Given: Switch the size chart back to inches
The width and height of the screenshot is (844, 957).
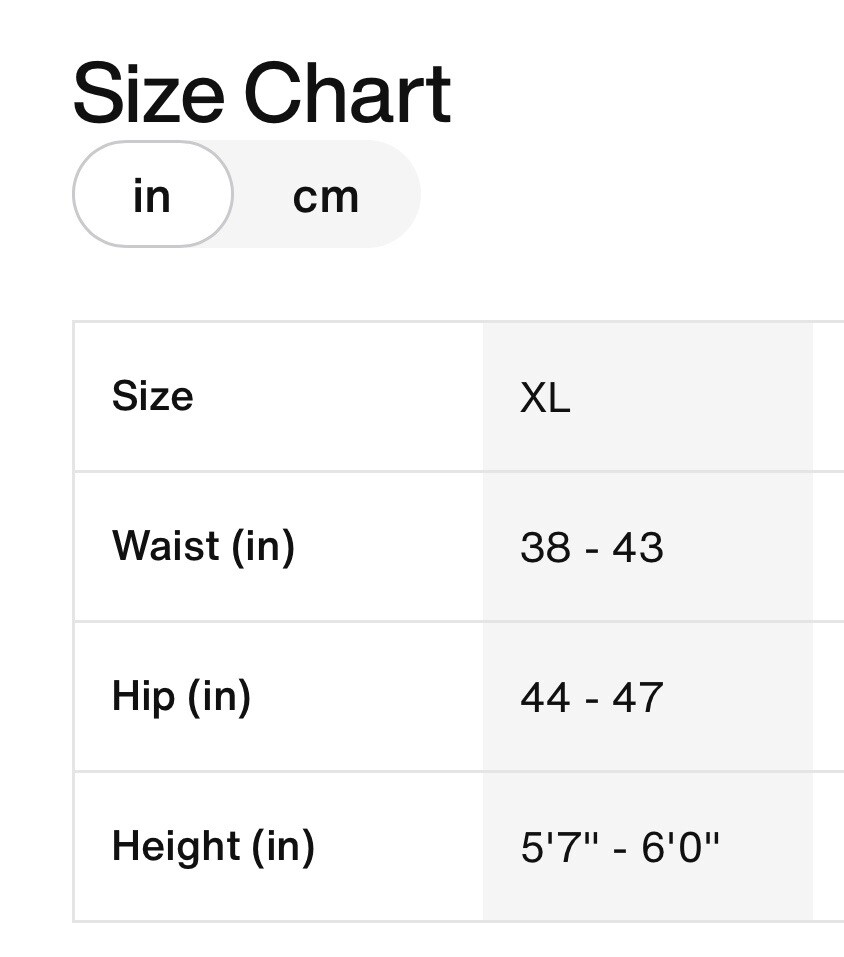Looking at the screenshot, I should [x=151, y=194].
